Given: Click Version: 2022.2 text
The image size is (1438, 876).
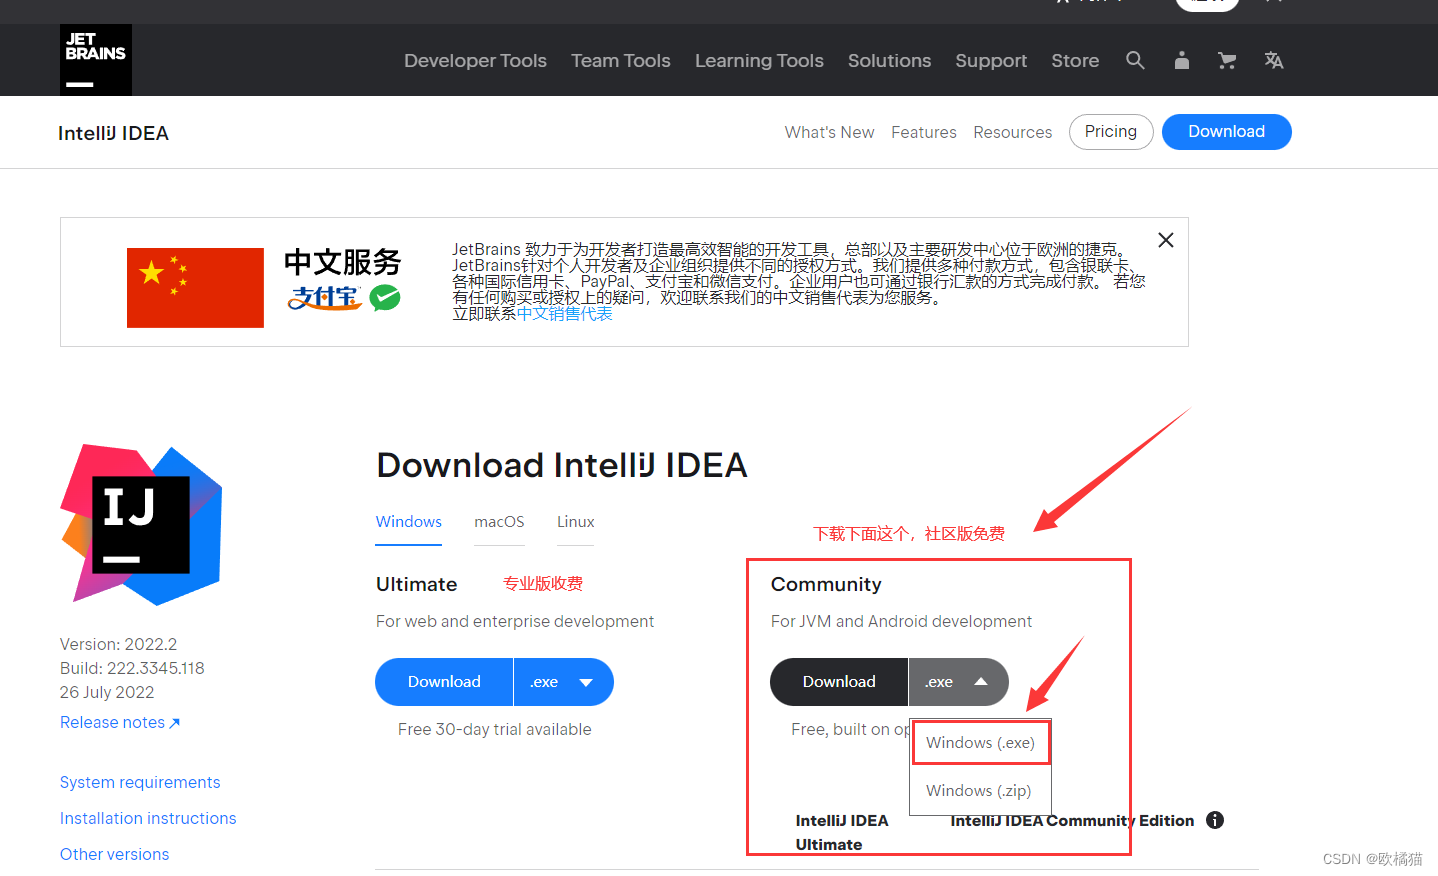Looking at the screenshot, I should (118, 644).
